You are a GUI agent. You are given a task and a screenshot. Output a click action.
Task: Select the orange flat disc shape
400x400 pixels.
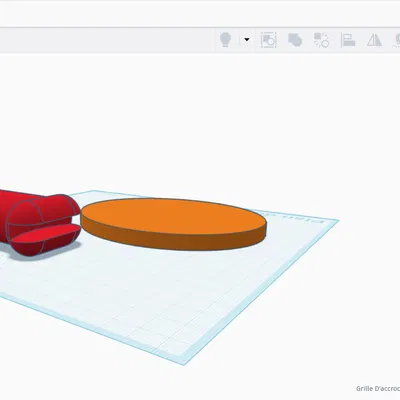point(173,224)
